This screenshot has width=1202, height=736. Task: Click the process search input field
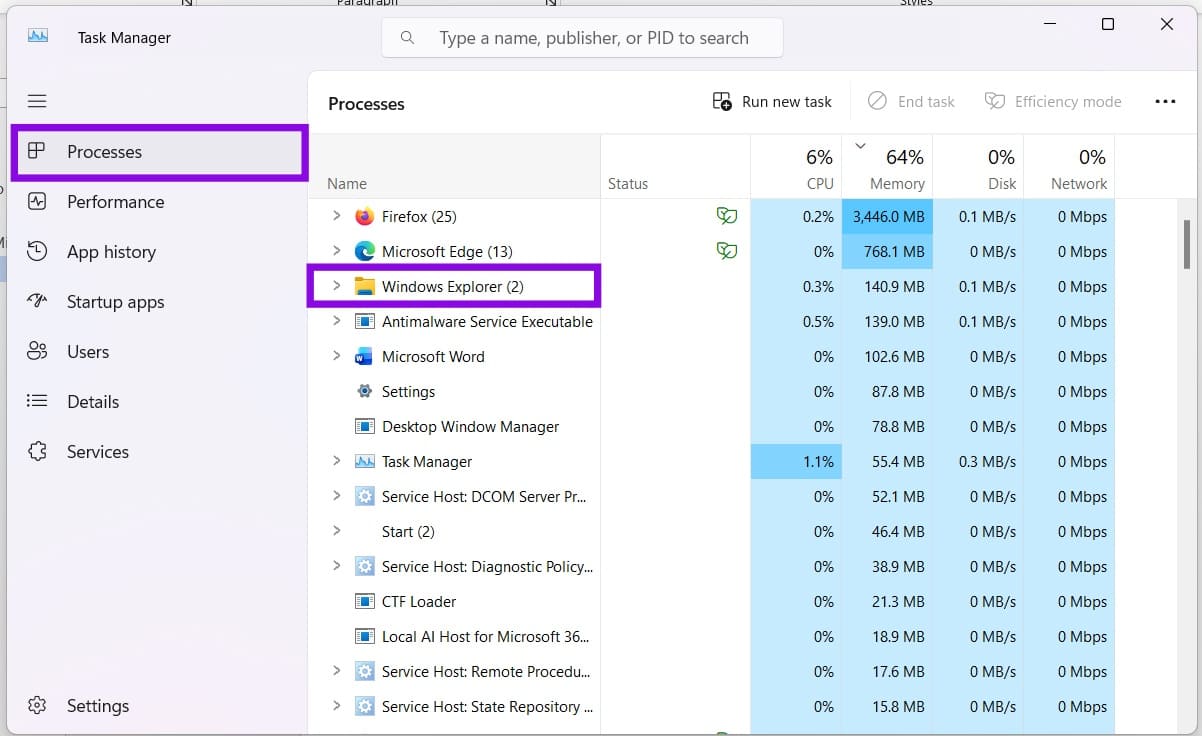(582, 38)
